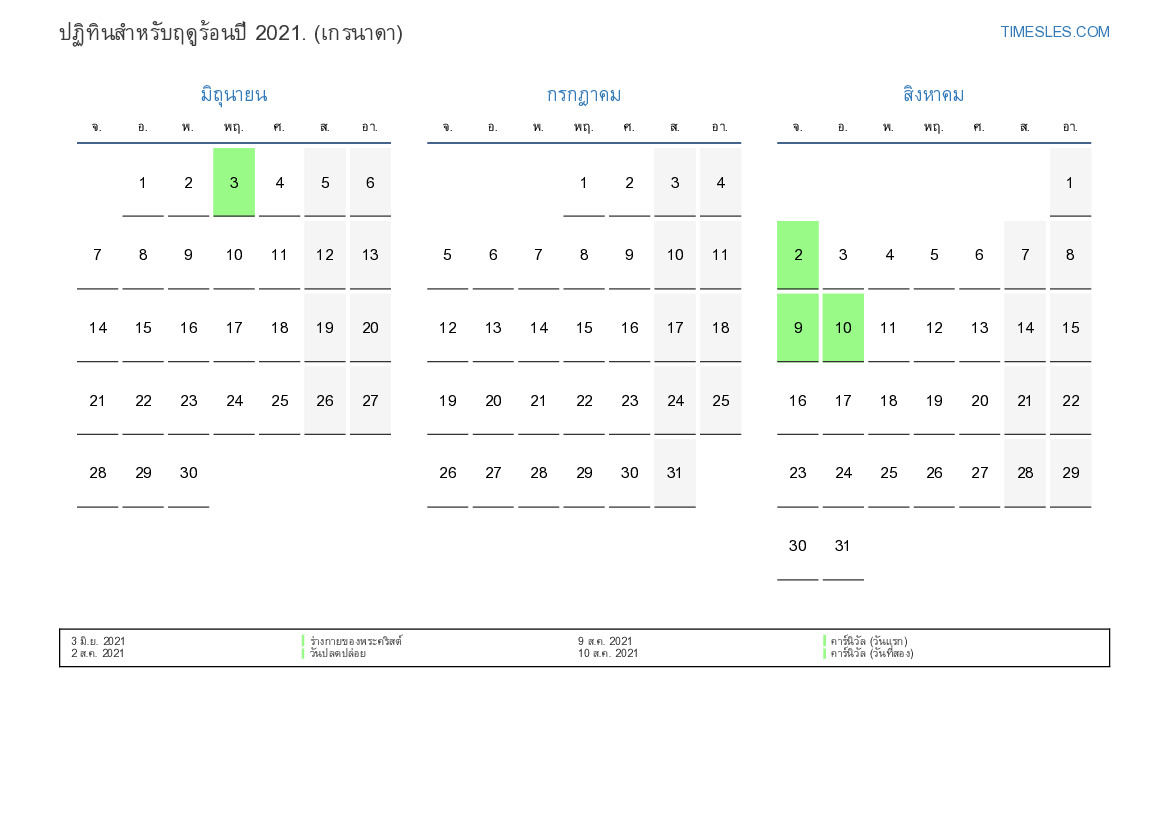1169x827 pixels.
Task: Click August 1 Sunday cell
Action: [x=1071, y=183]
